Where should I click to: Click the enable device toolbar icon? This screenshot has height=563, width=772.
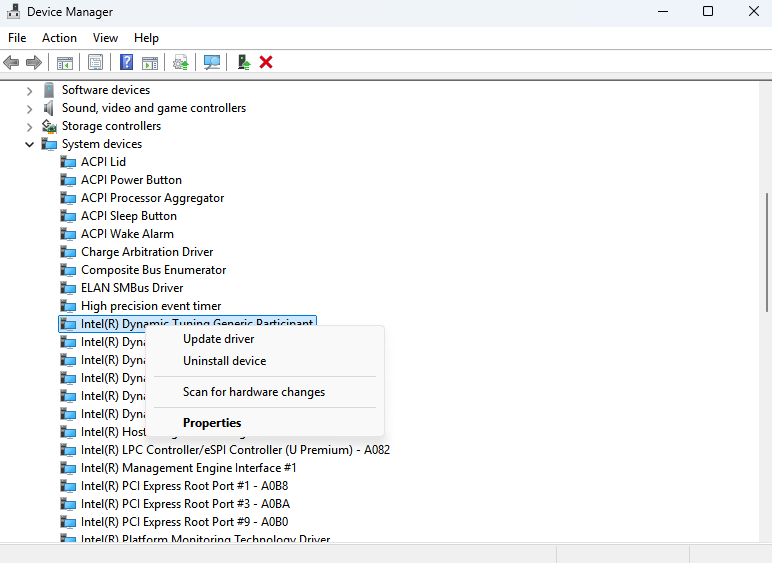[243, 62]
